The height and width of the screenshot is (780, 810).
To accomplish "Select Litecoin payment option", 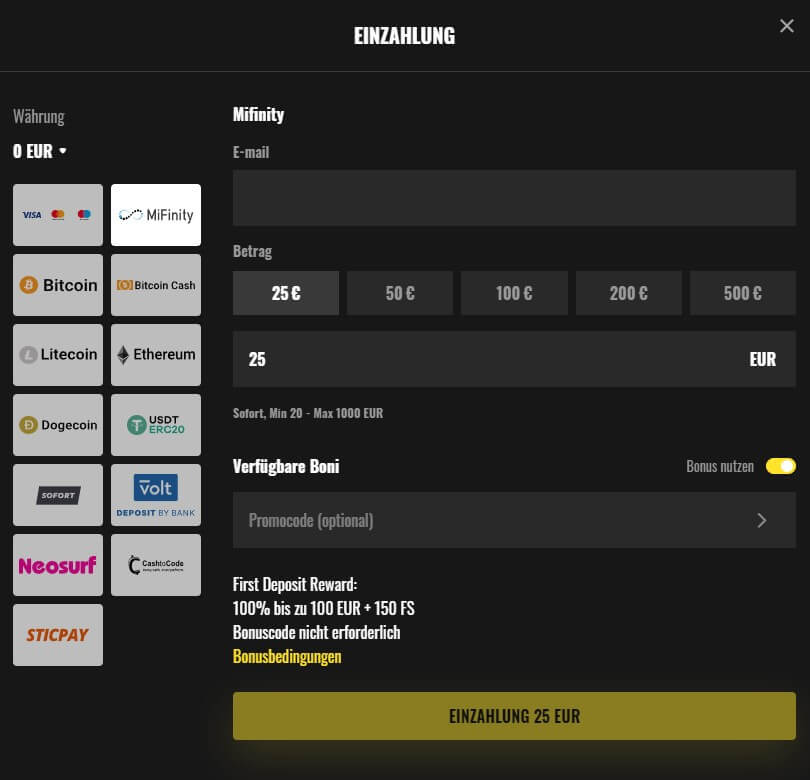I will pos(58,355).
